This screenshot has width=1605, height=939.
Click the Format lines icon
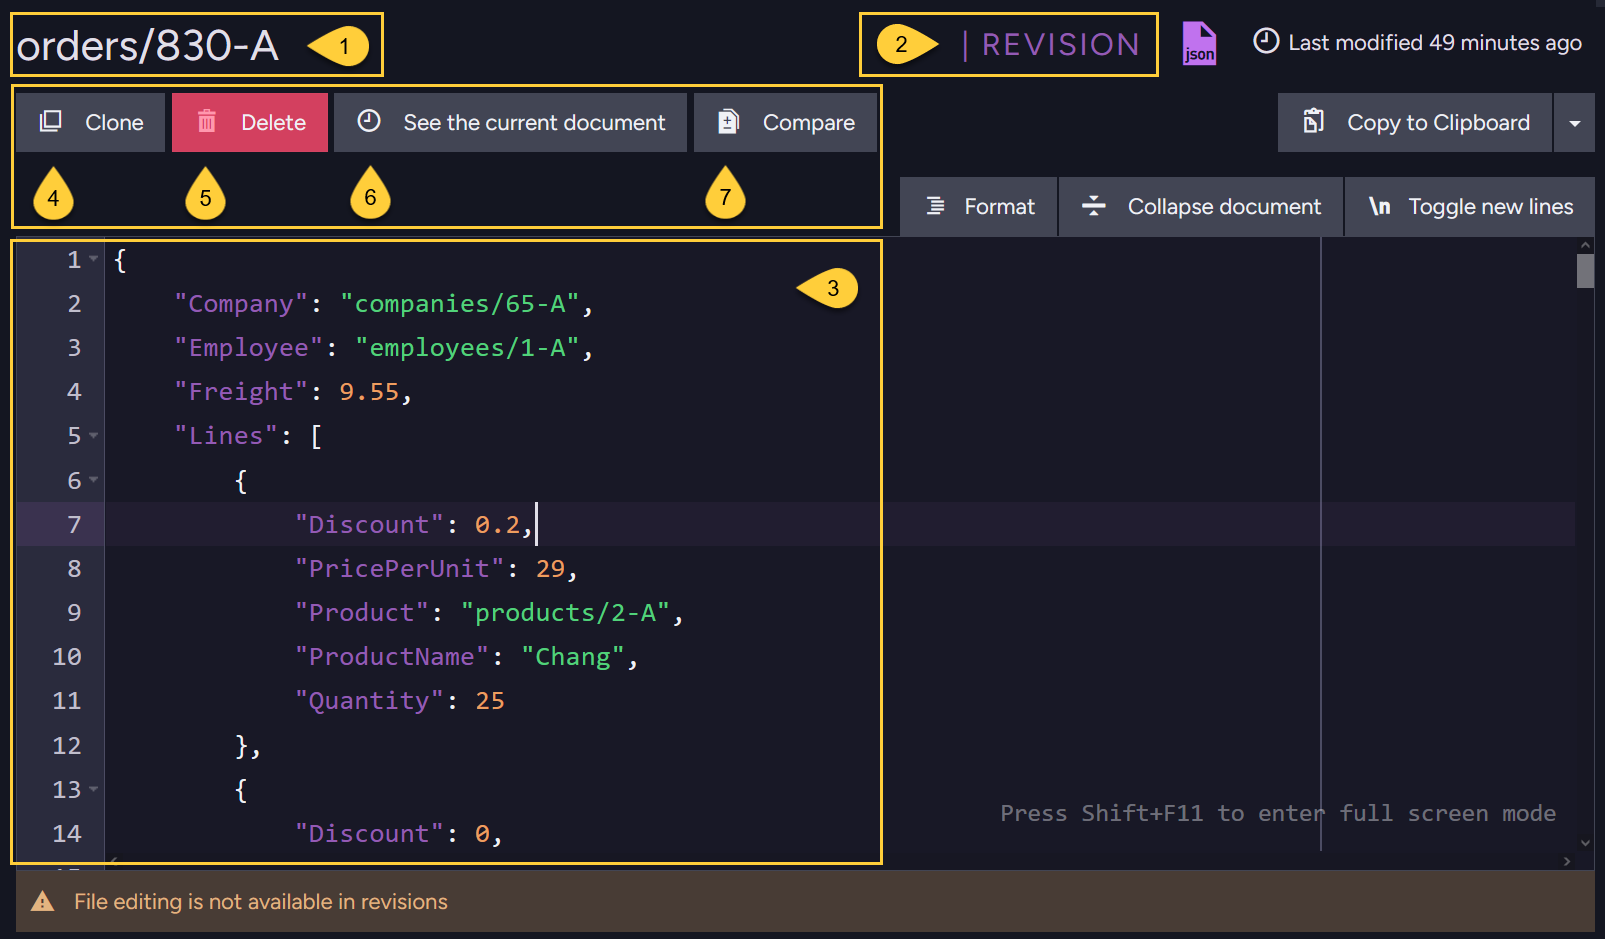coord(935,206)
